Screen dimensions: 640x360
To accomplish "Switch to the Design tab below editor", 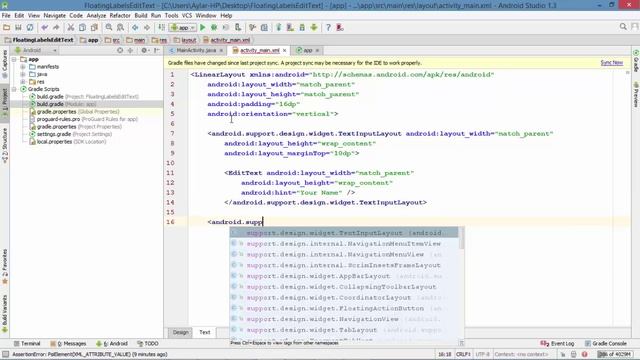I will tap(180, 332).
